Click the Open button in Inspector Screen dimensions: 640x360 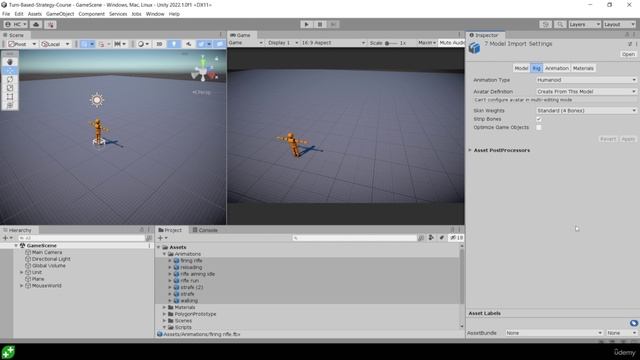tap(628, 54)
